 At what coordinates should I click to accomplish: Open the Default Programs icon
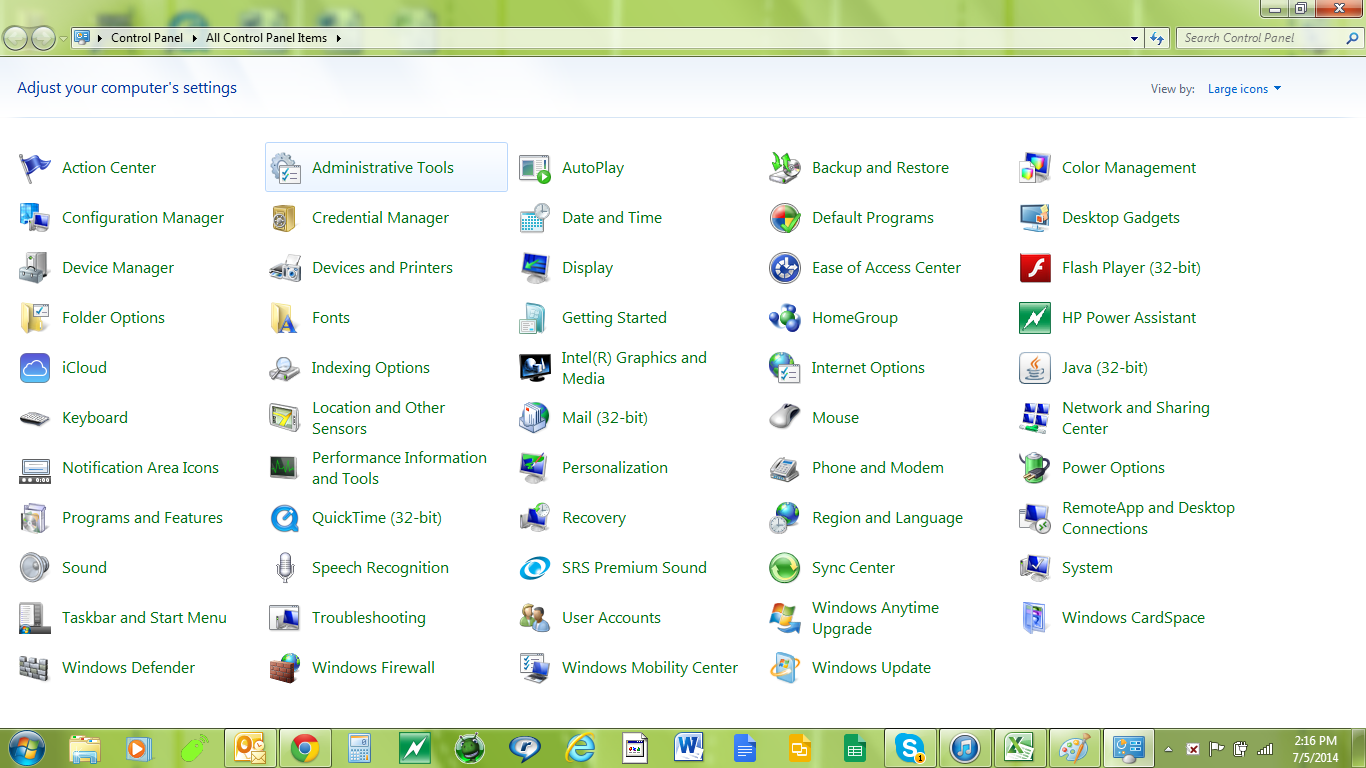point(785,218)
